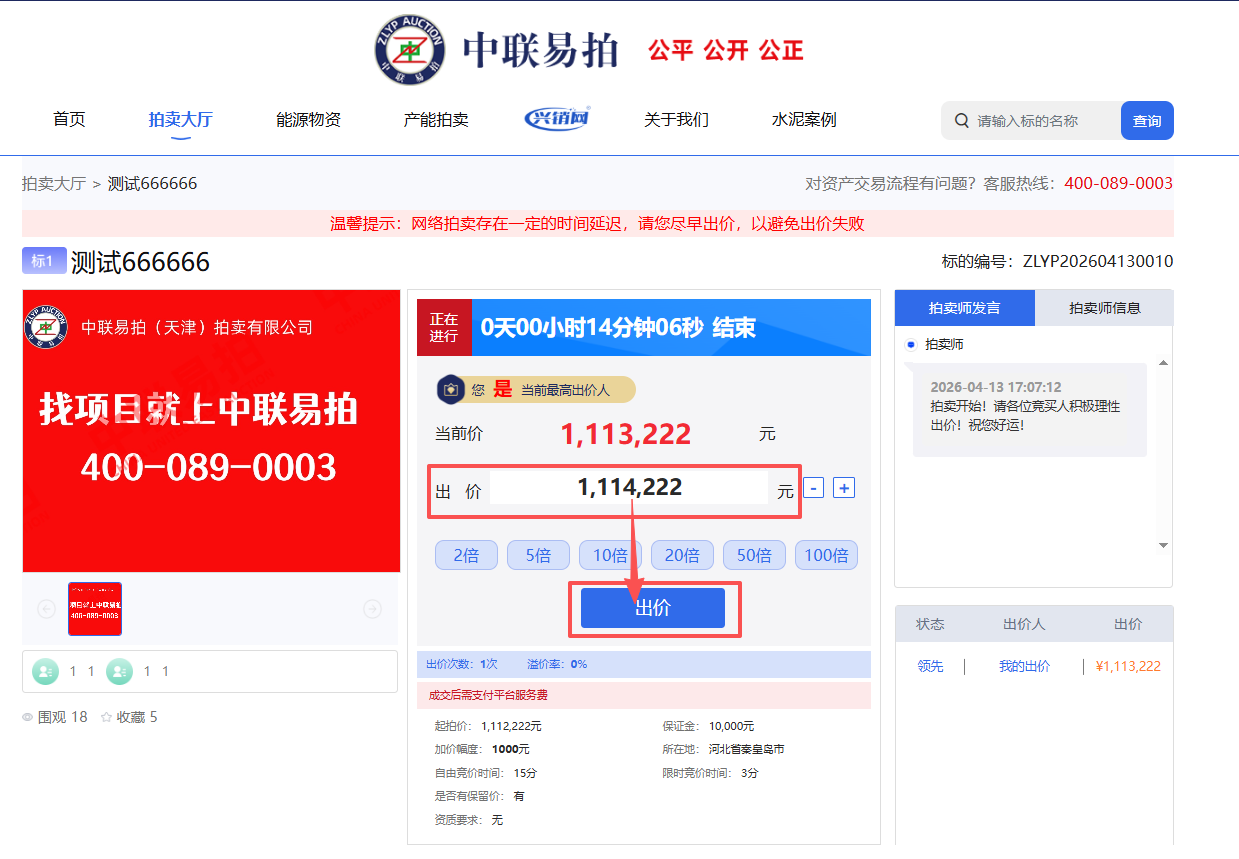Viewport: 1239px width, 859px height.
Task: Click the 出价次数 1次 text
Action: click(x=462, y=664)
